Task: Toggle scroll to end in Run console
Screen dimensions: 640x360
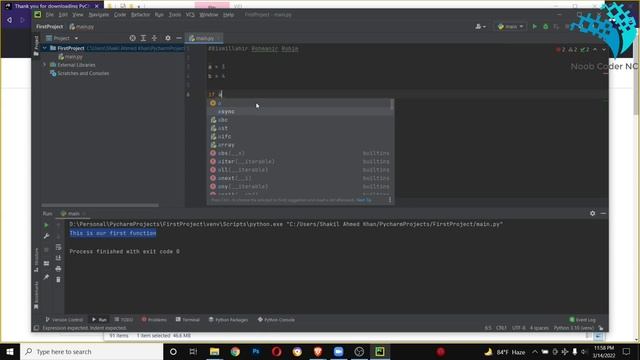Action: (58, 258)
